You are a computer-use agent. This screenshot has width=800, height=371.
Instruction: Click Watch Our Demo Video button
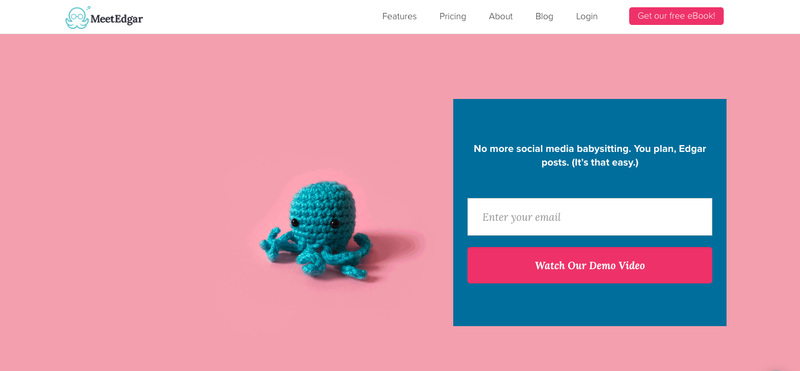[x=590, y=265]
